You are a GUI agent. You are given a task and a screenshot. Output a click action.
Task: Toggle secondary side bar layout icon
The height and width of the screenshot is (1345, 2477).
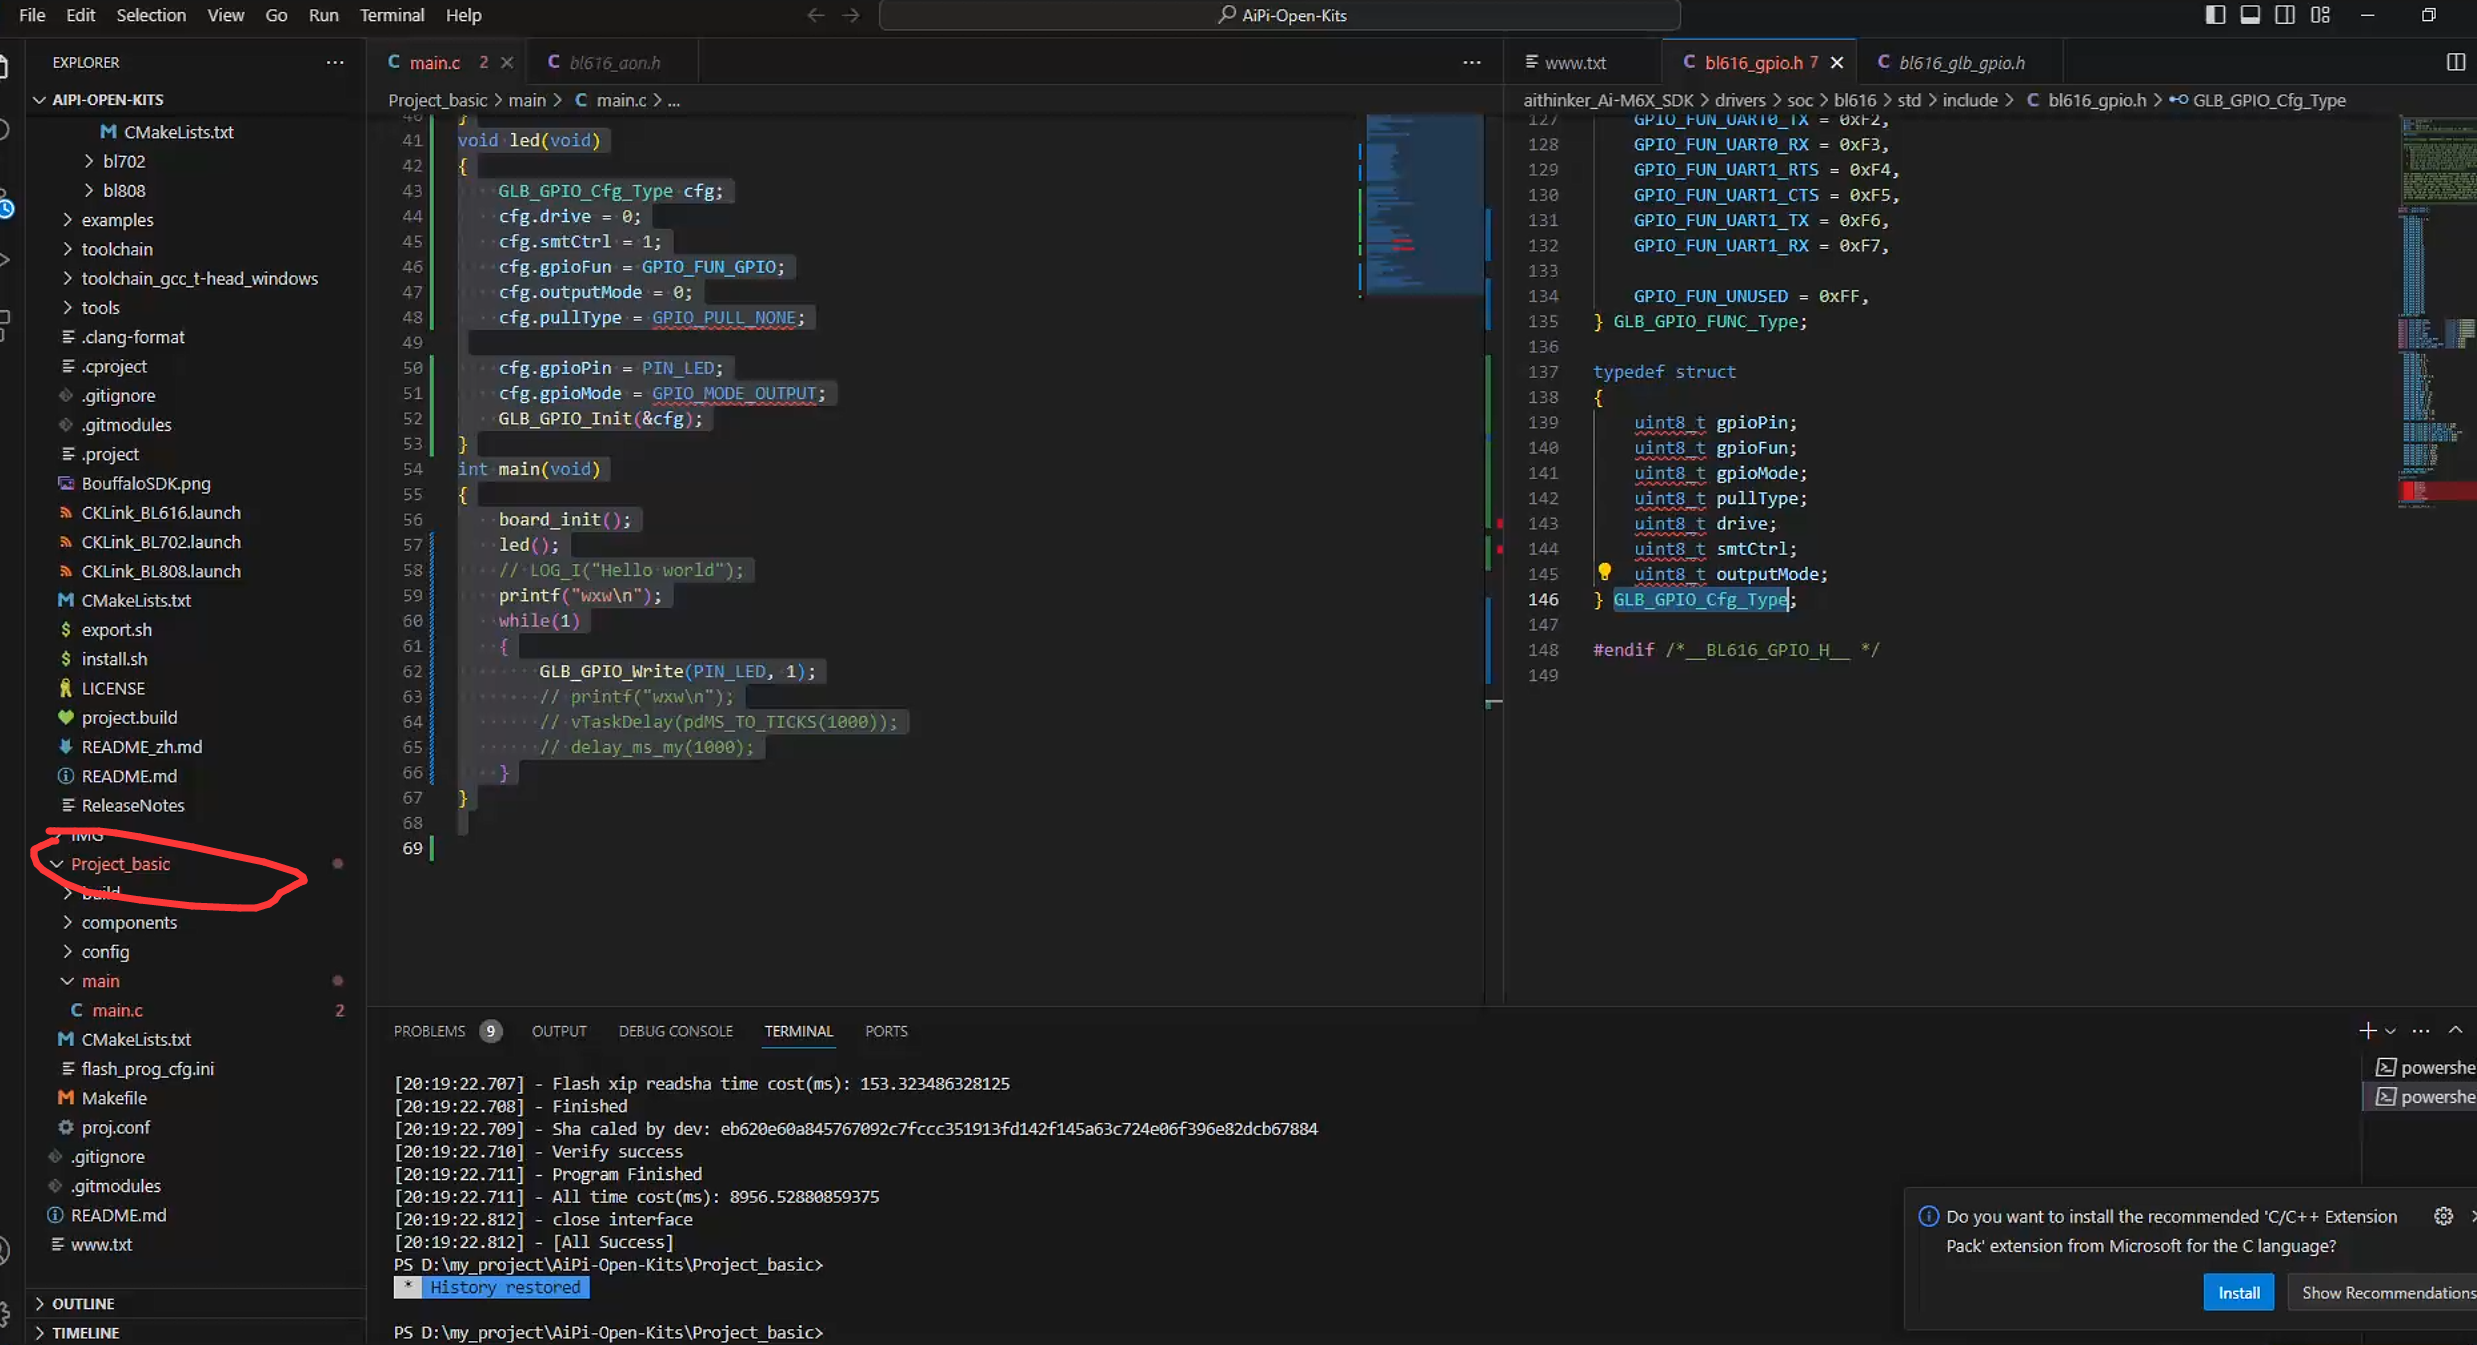click(2285, 15)
